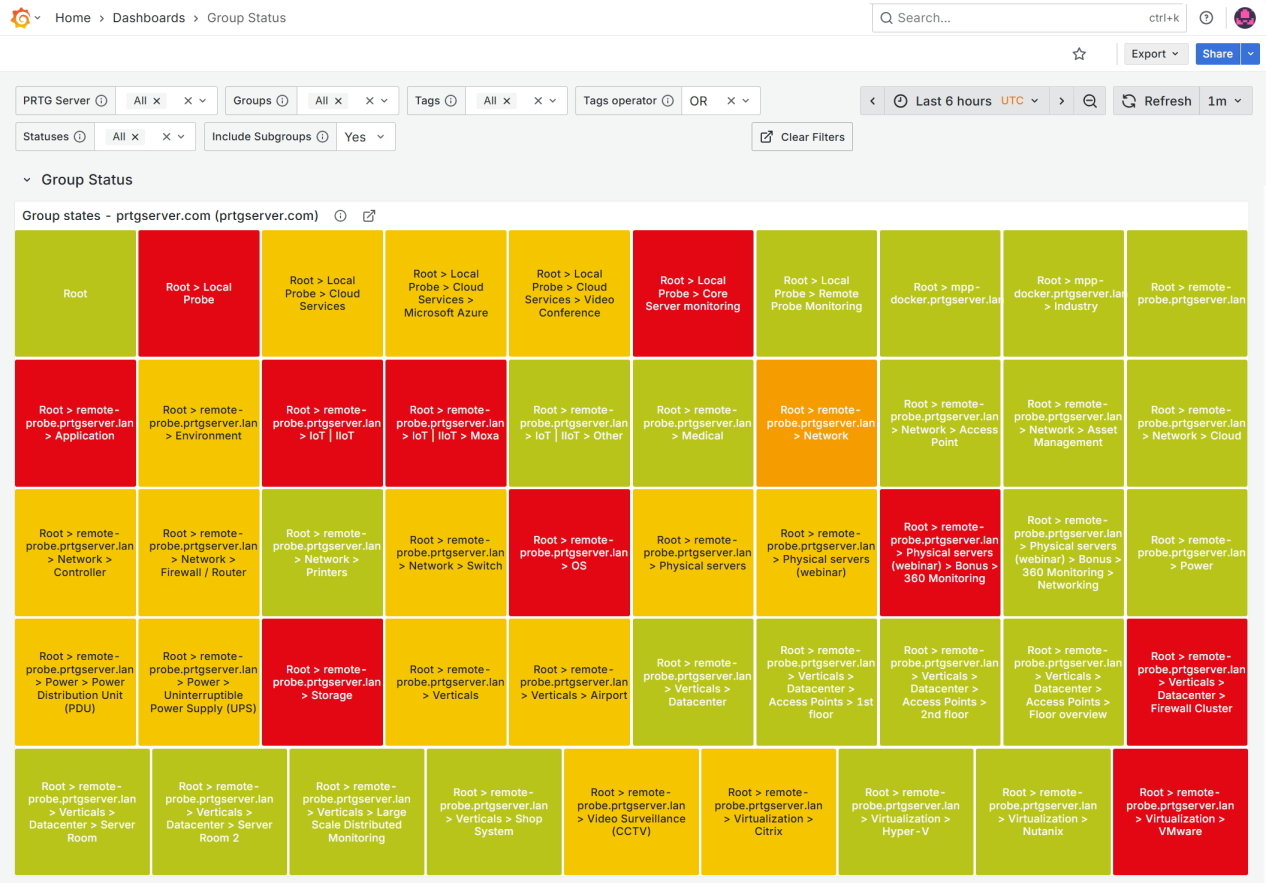Click info icon on Group states panel title
This screenshot has width=1266, height=883.
[340, 215]
